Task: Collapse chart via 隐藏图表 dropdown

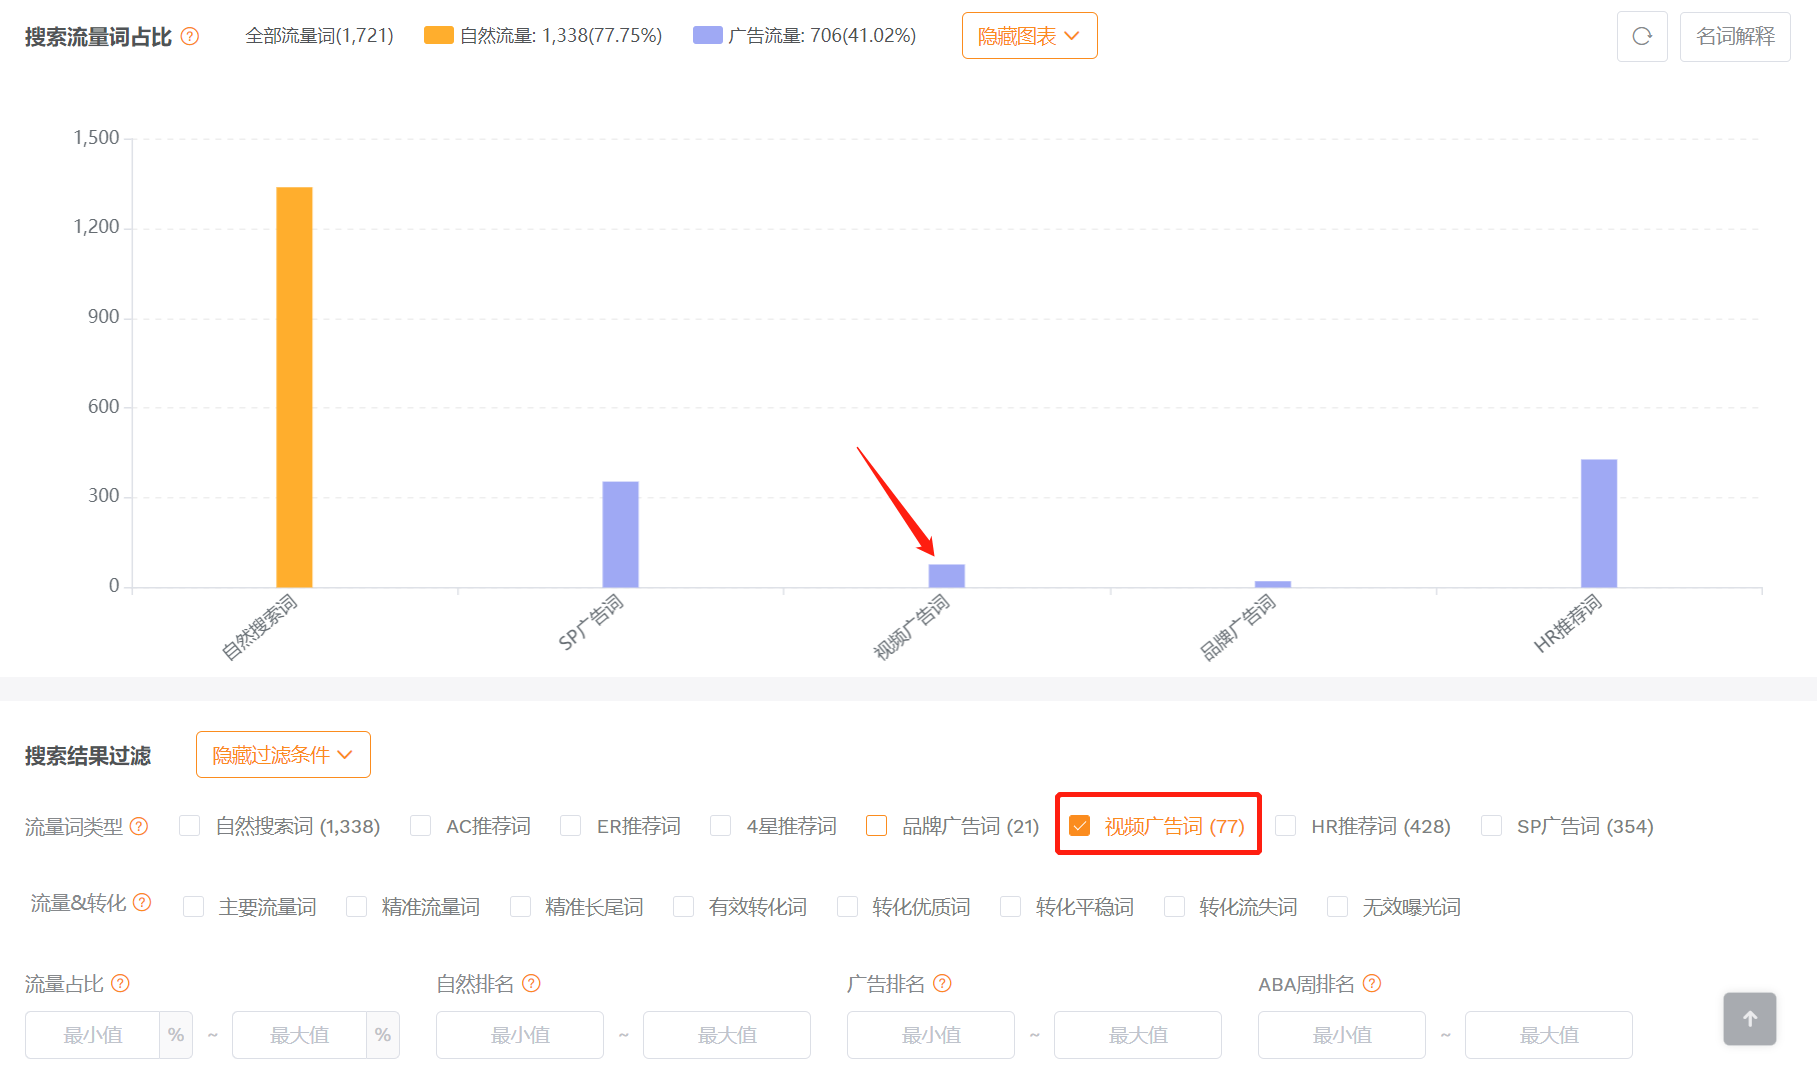Action: [1029, 36]
